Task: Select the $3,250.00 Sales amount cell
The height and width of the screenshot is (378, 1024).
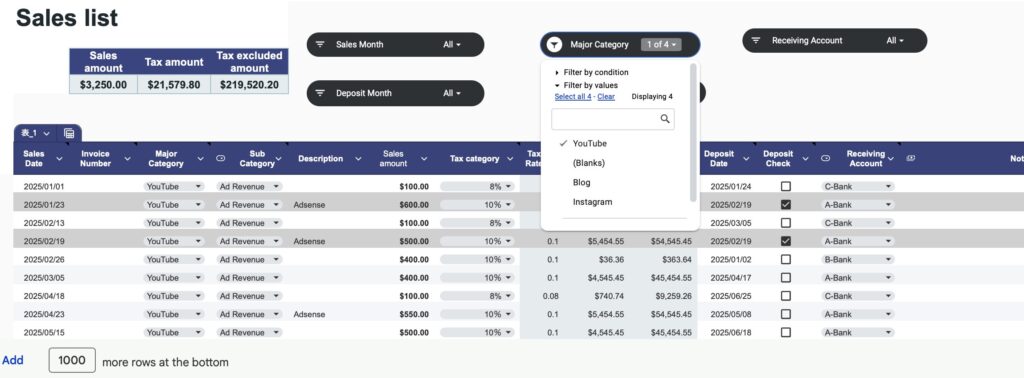Action: [103, 84]
